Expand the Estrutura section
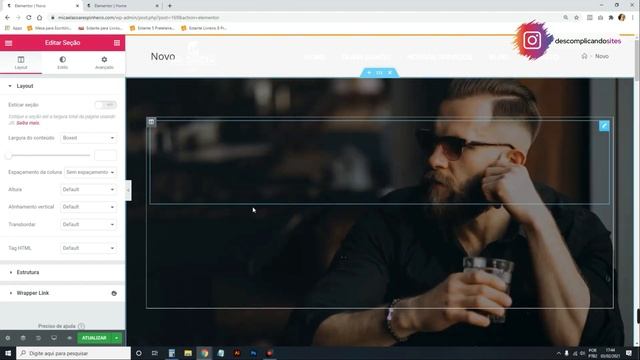Screen dimensions: 640x360 [62, 272]
